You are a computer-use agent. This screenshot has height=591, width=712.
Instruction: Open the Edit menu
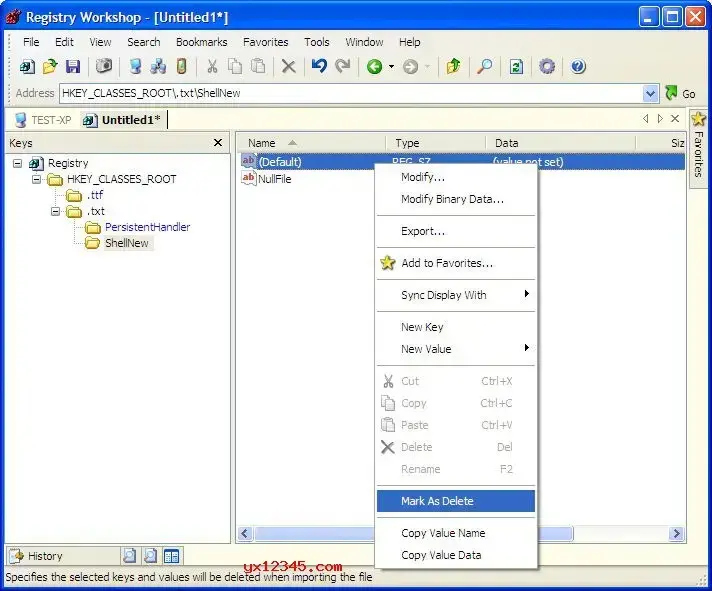(x=64, y=42)
